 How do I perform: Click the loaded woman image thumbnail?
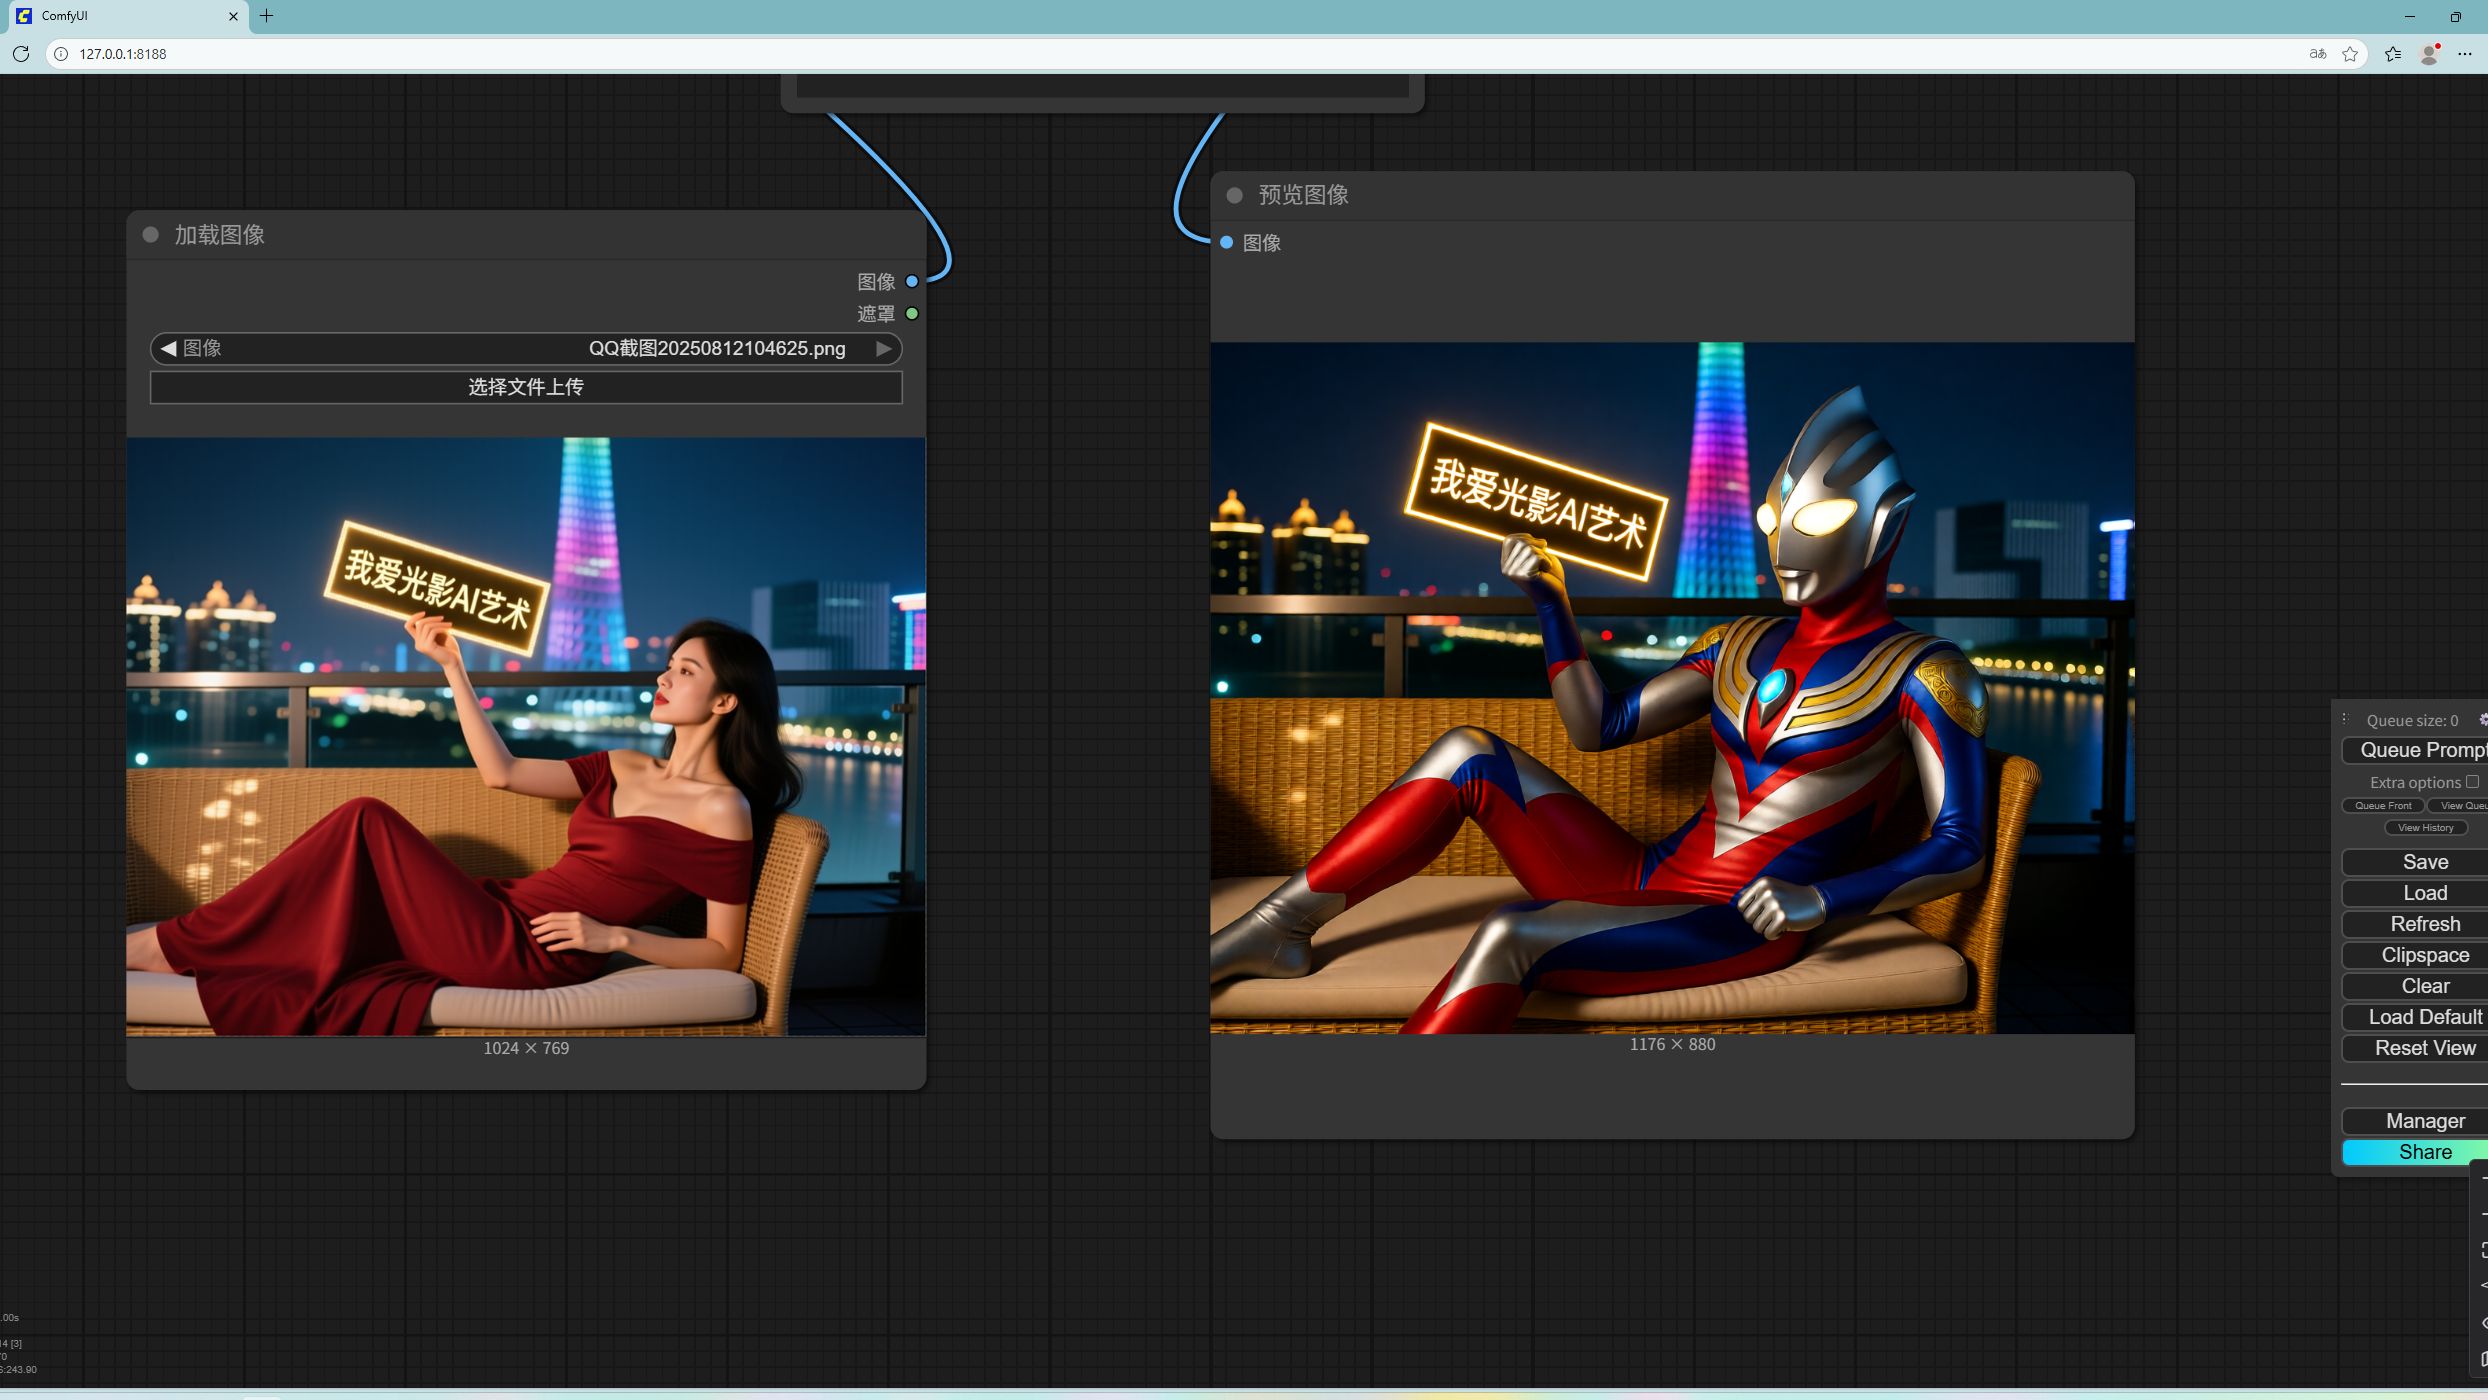pos(526,737)
